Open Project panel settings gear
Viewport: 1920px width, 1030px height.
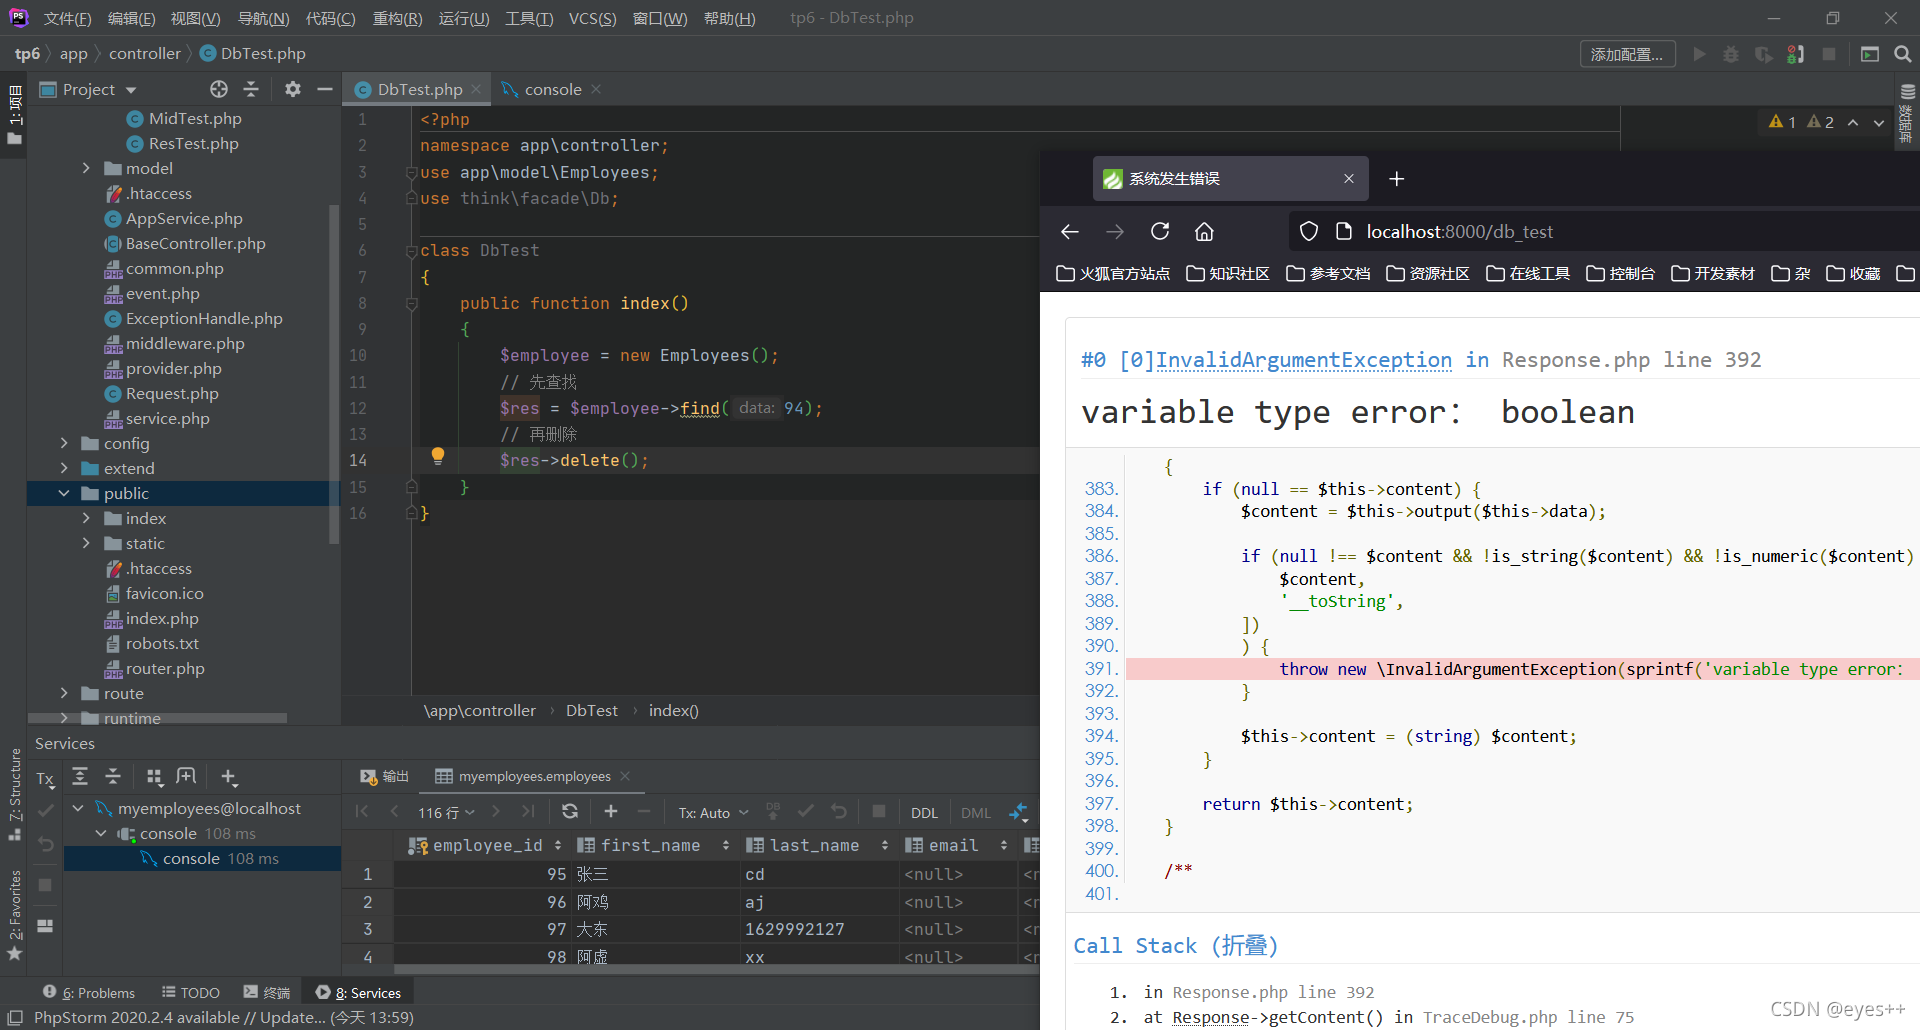tap(292, 89)
